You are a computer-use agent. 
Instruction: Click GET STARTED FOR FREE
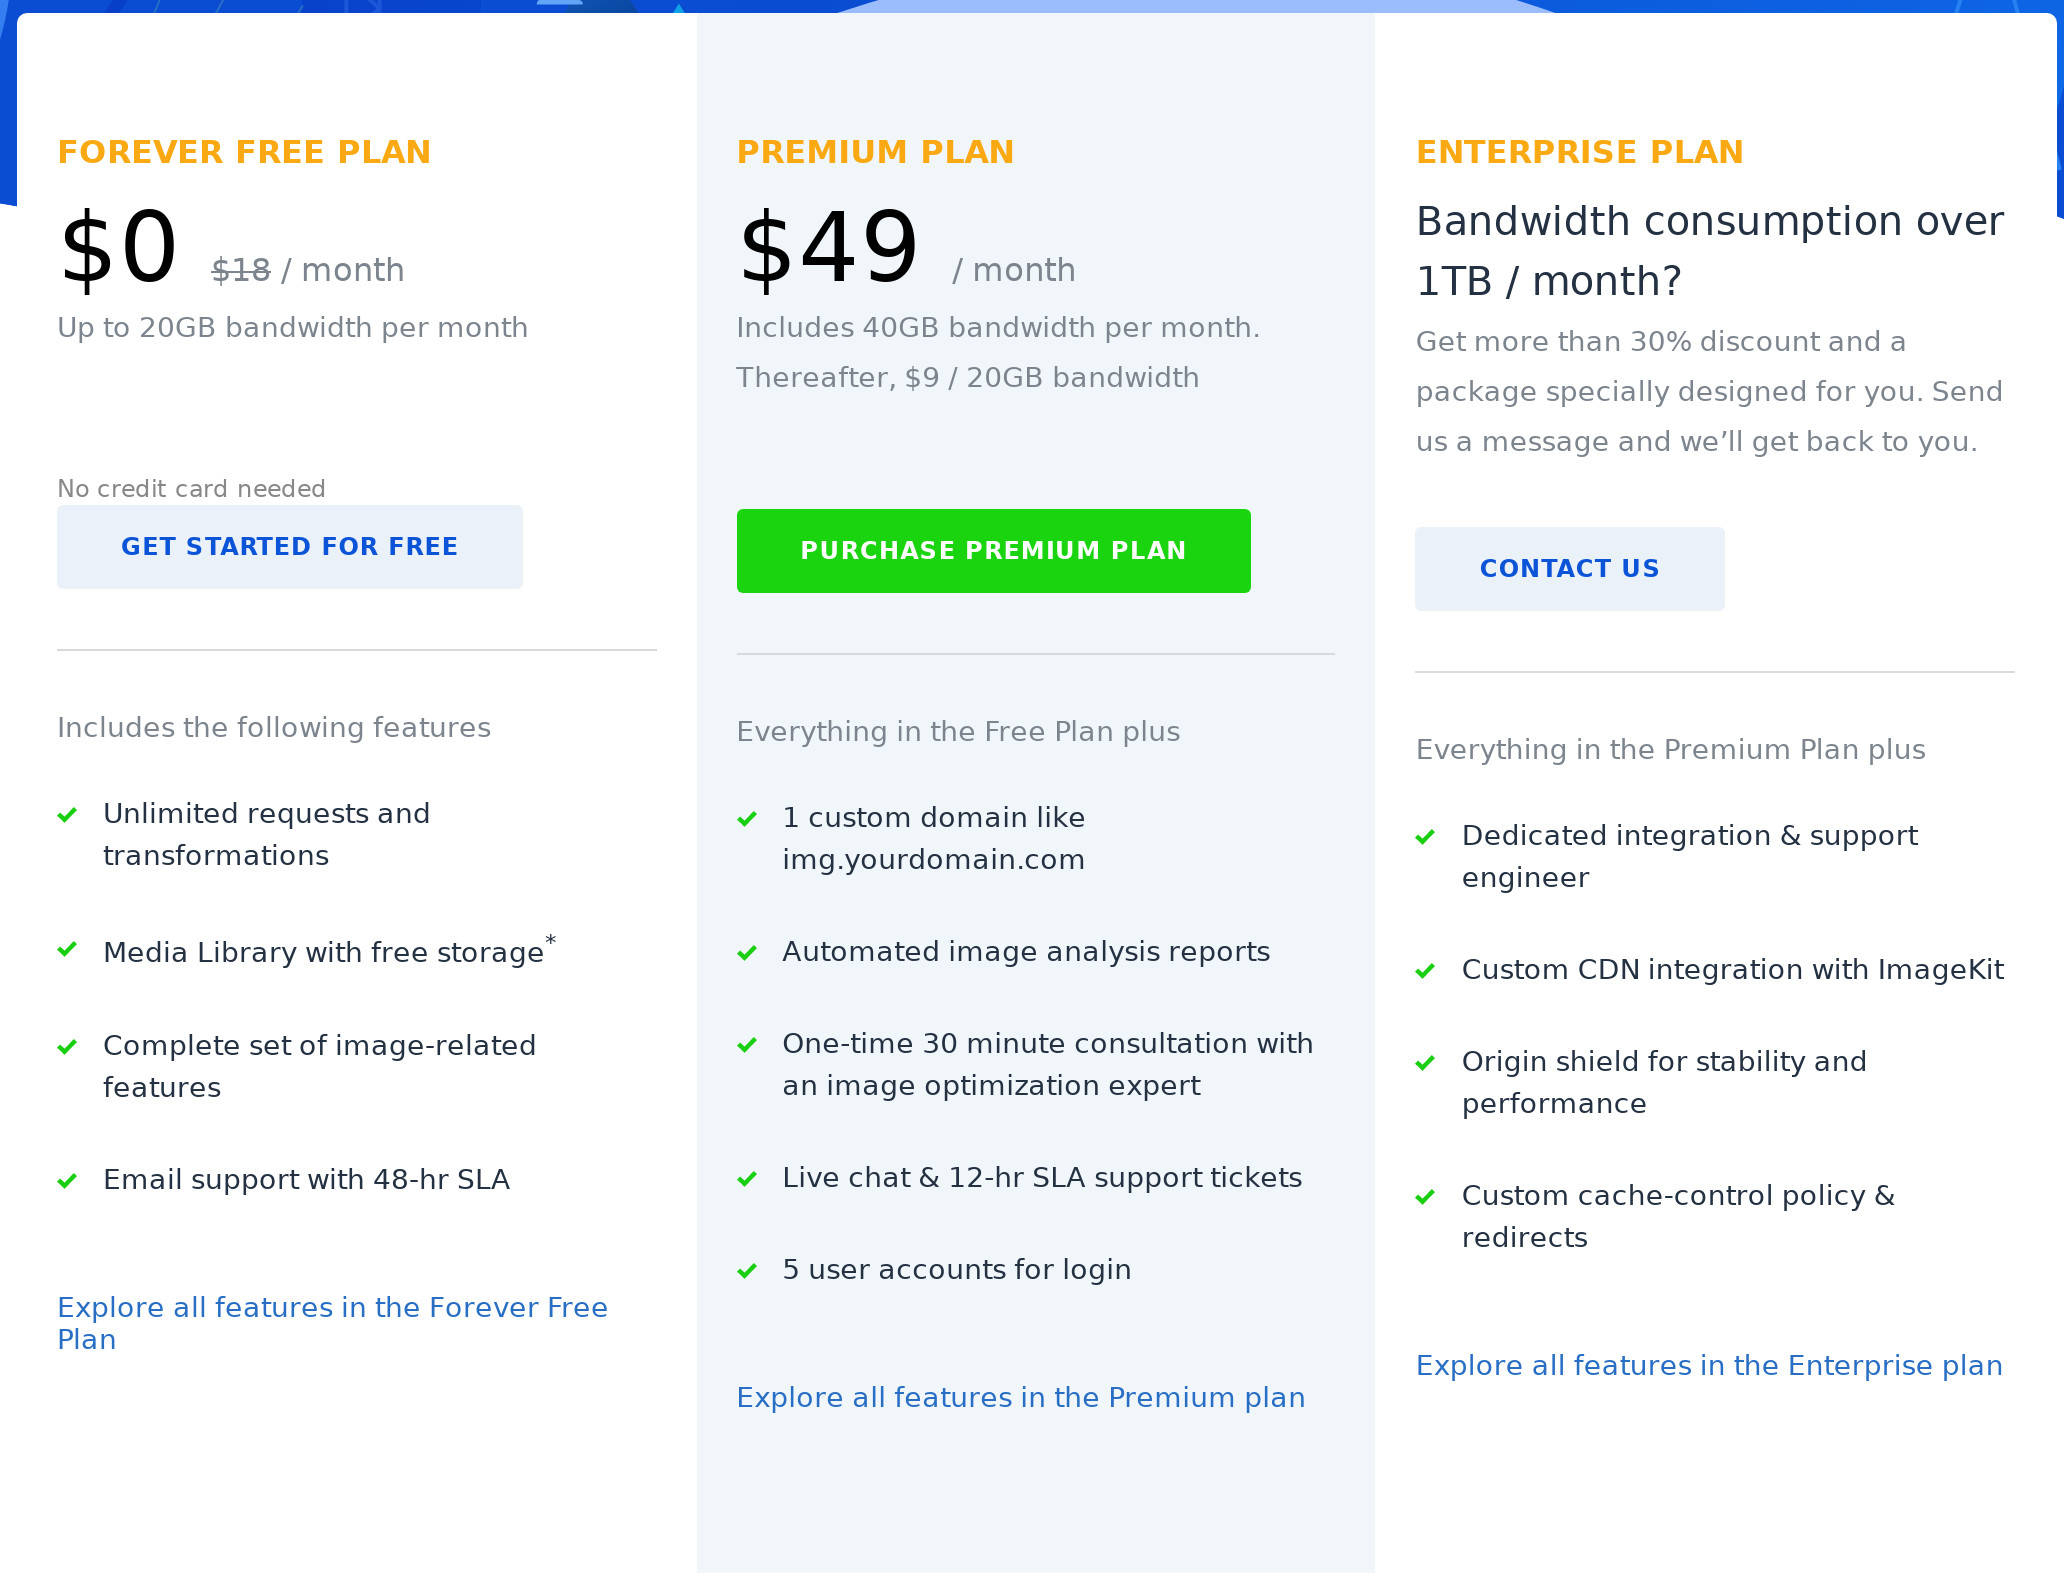click(290, 546)
